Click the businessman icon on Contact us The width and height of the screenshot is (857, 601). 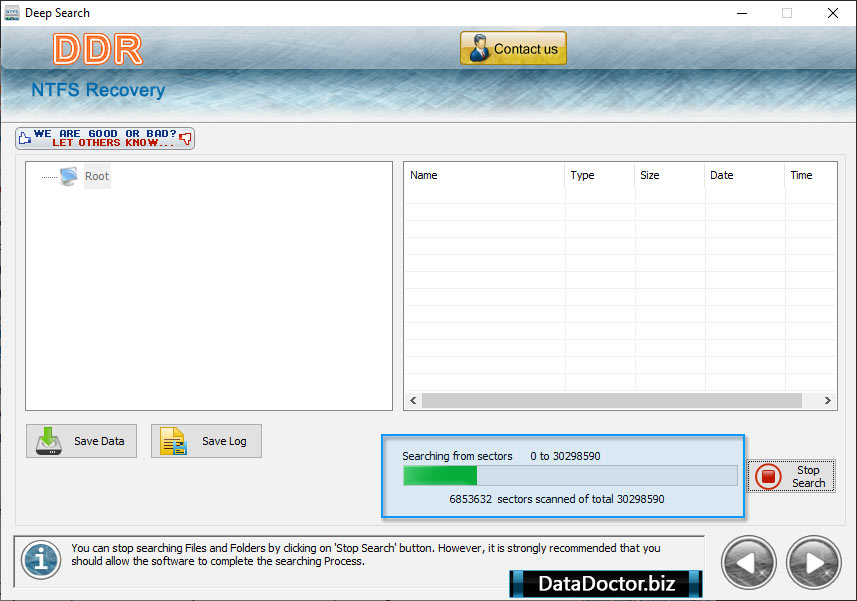pyautogui.click(x=479, y=48)
